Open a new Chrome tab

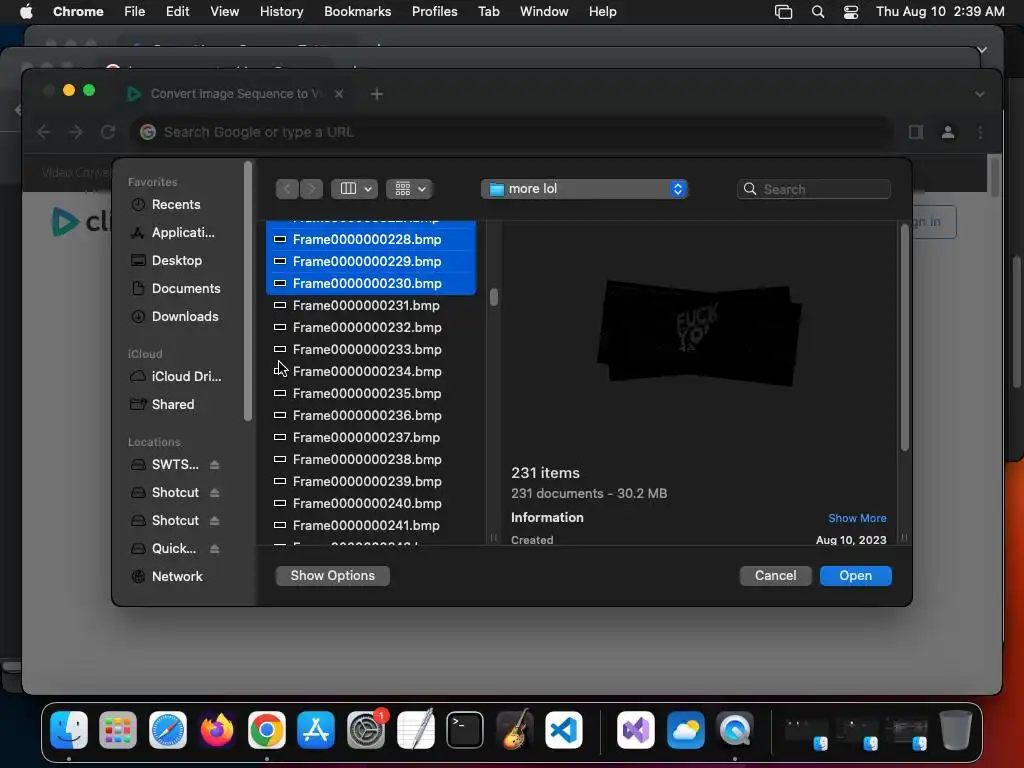377,94
